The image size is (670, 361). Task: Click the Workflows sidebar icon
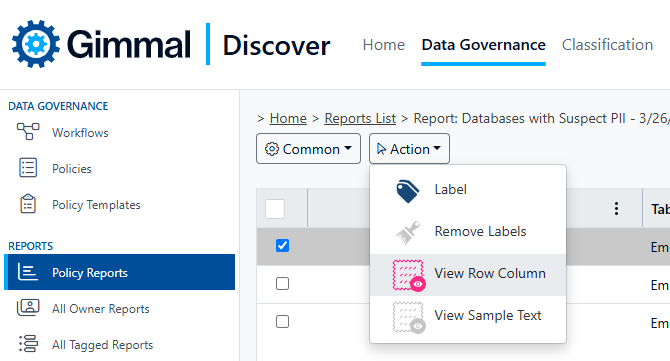[28, 132]
